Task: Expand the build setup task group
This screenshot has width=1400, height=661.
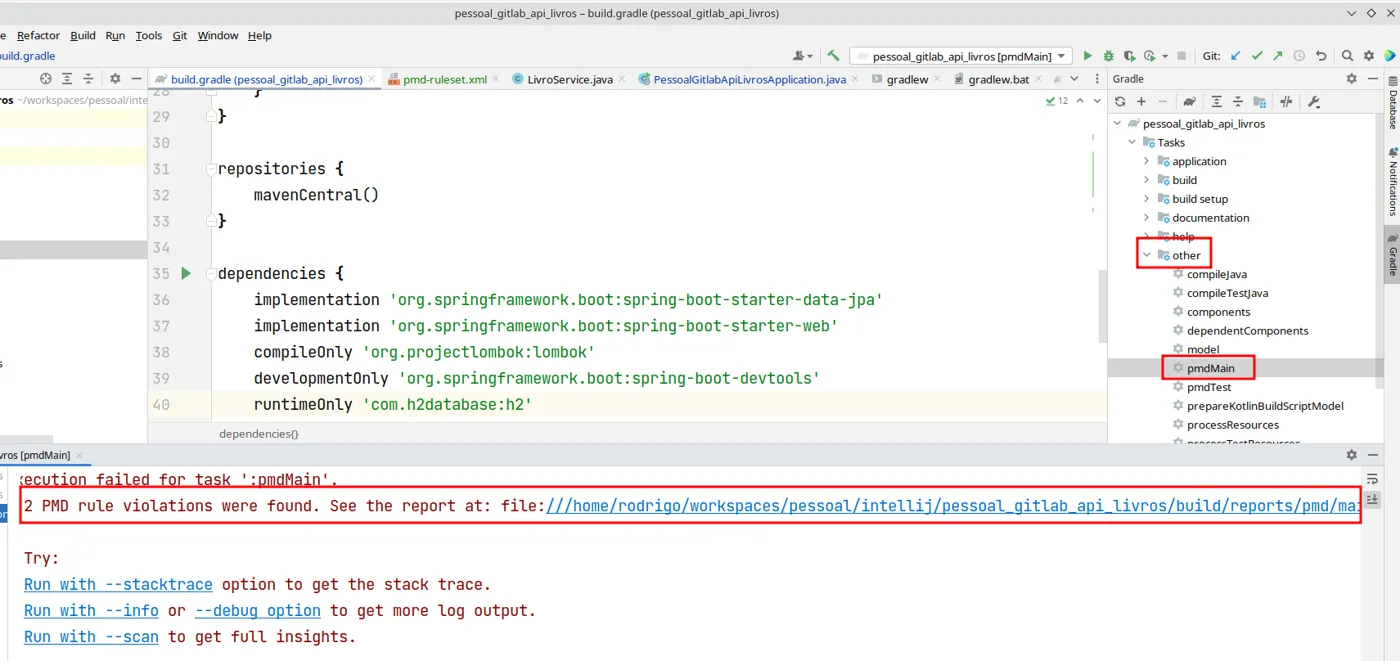Action: [x=1146, y=199]
